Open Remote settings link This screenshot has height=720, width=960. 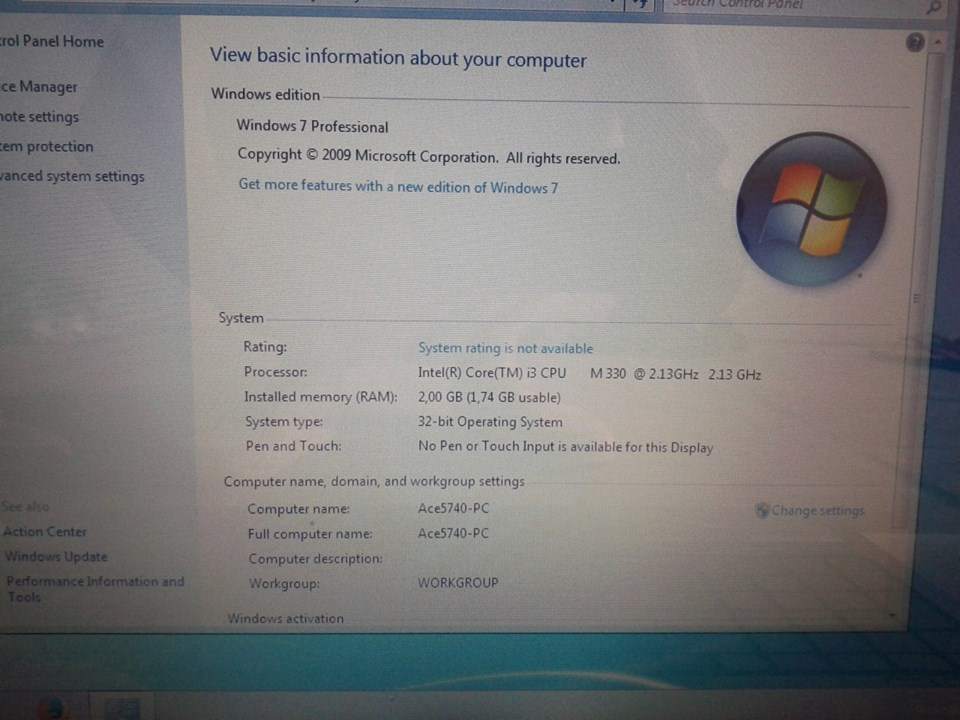39,117
